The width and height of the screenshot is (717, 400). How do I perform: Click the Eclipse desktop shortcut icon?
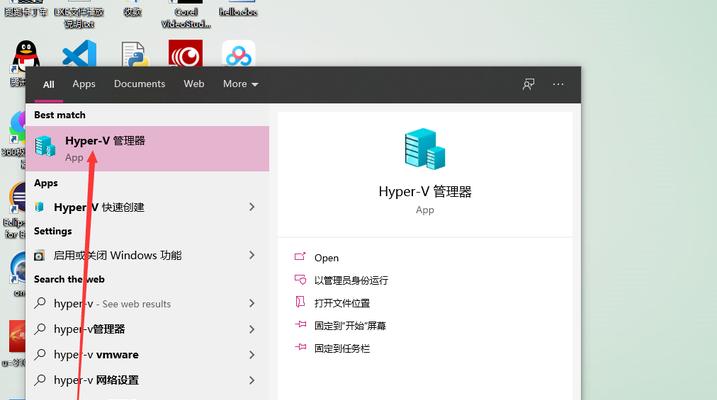17,197
